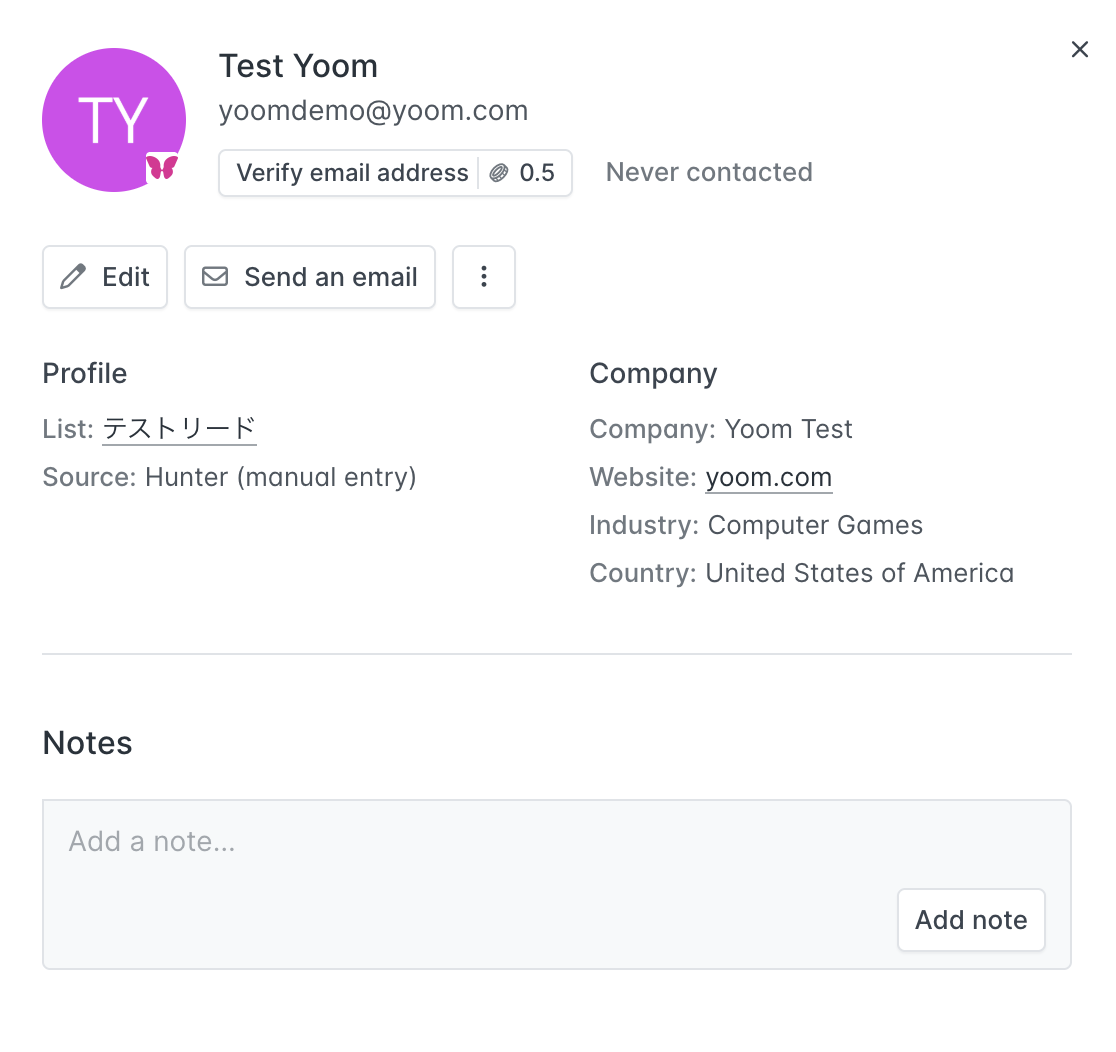The width and height of the screenshot is (1116, 1052).
Task: Click the yoomdemo@yoom.com email address
Action: 373,111
